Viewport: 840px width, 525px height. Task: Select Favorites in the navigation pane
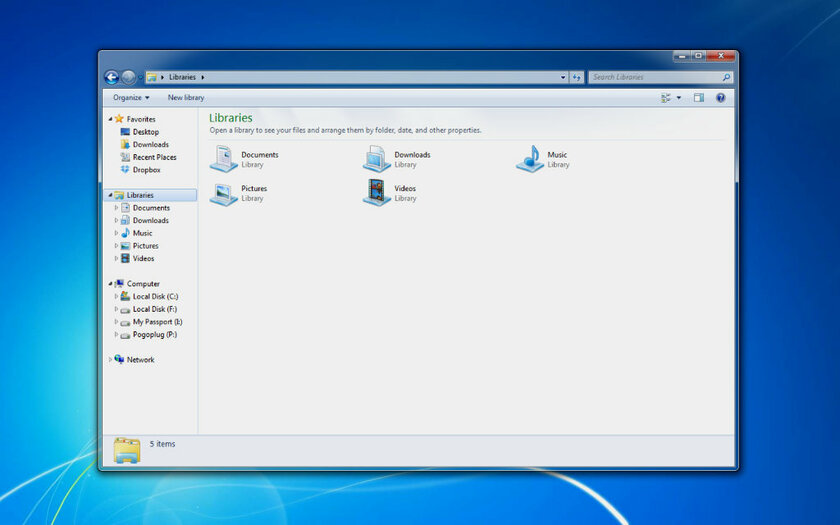(x=141, y=119)
